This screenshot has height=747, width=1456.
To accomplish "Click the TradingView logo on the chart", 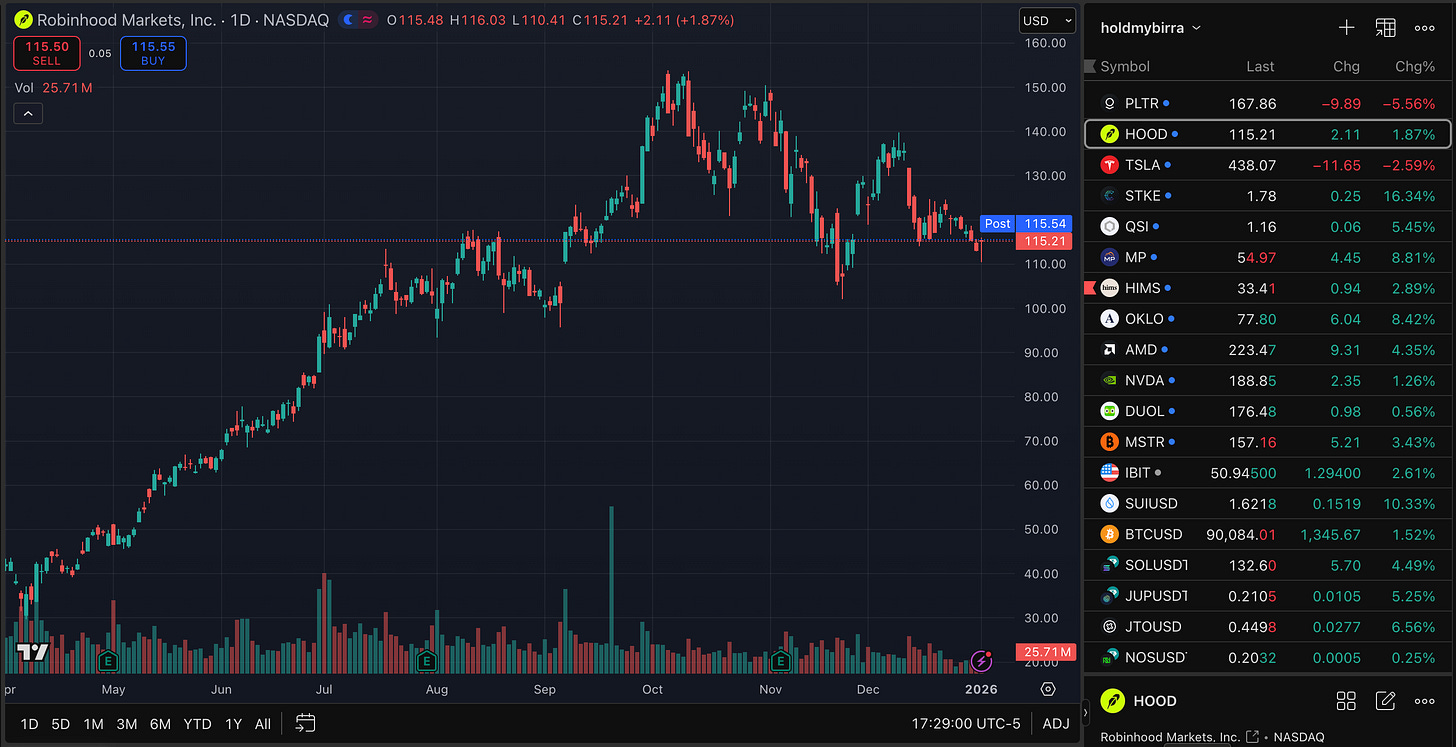I will [x=33, y=652].
